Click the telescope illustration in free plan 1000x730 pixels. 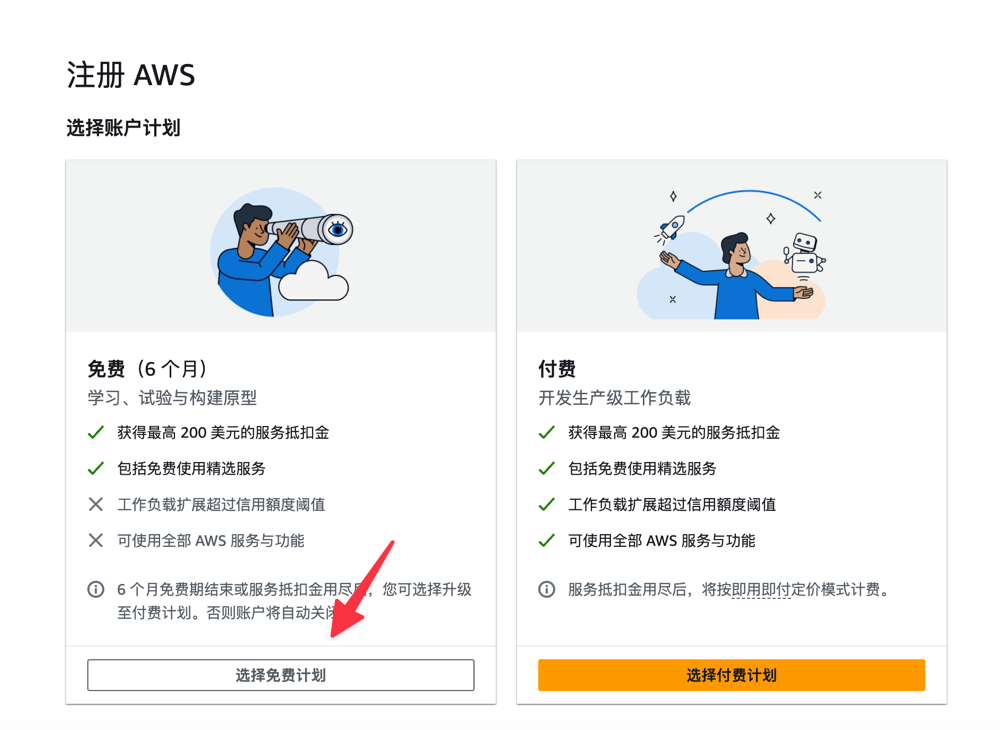click(x=281, y=251)
